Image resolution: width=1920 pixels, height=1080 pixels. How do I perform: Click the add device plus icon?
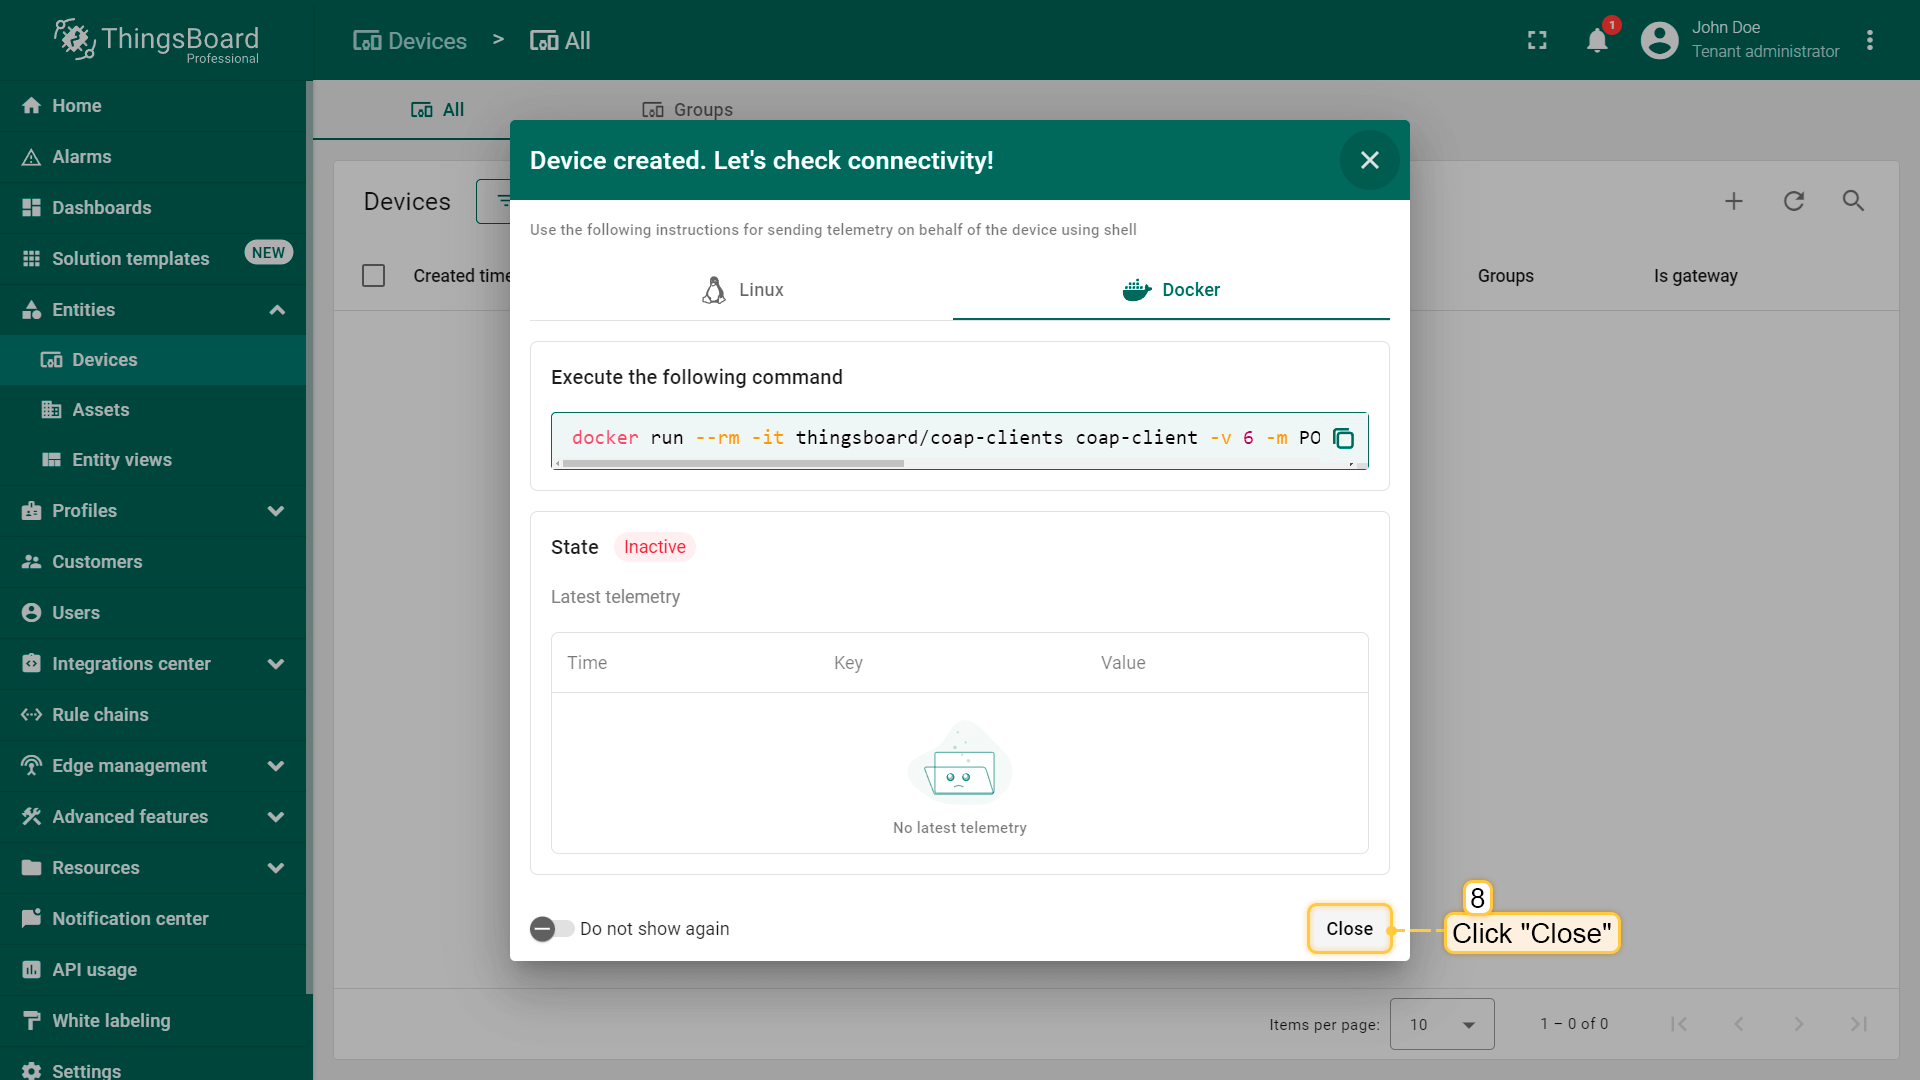(1734, 201)
